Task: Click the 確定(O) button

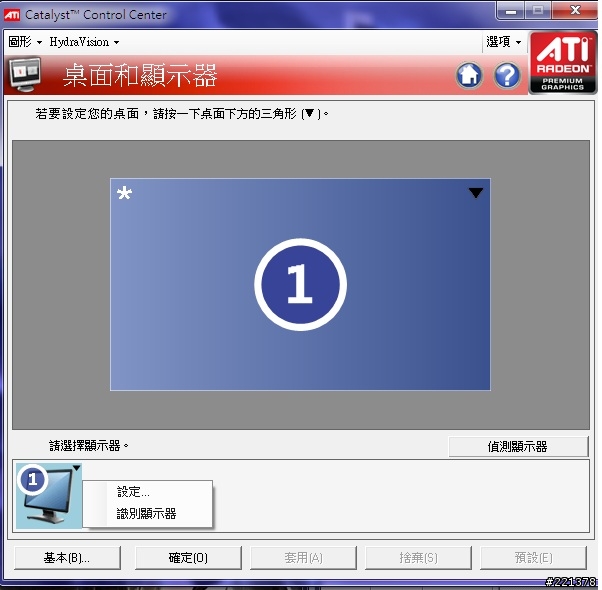Action: (188, 557)
